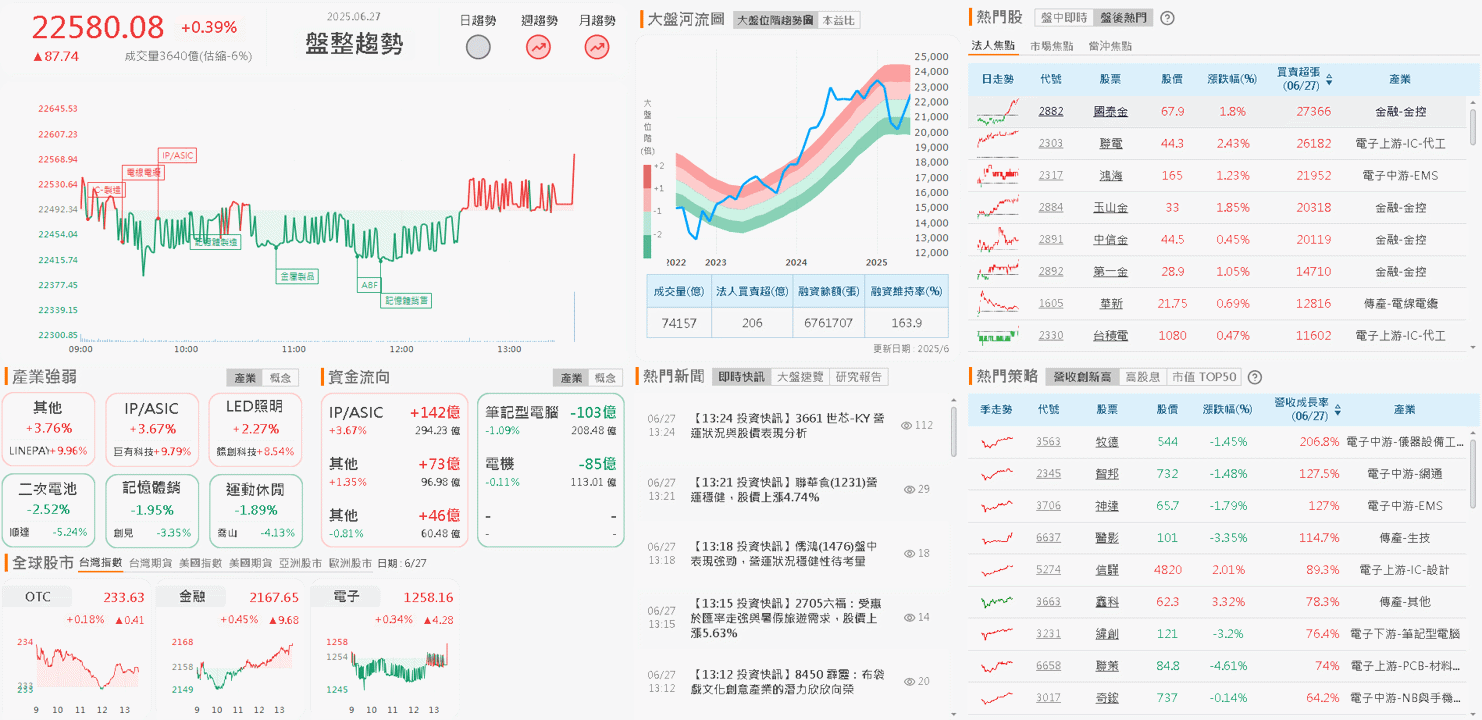1482x720 pixels.
Task: Open the green quarterly sparkline for 鑫科
Action: click(x=996, y=602)
